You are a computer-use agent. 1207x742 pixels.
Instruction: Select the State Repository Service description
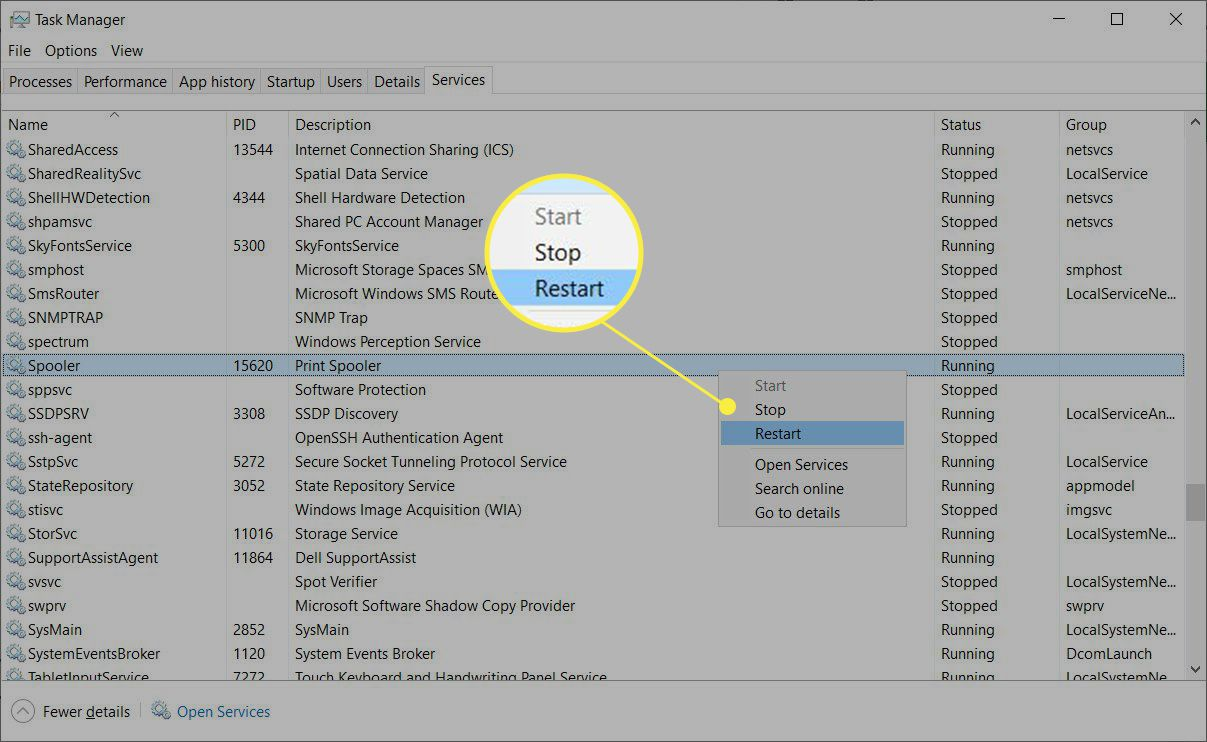coord(375,486)
